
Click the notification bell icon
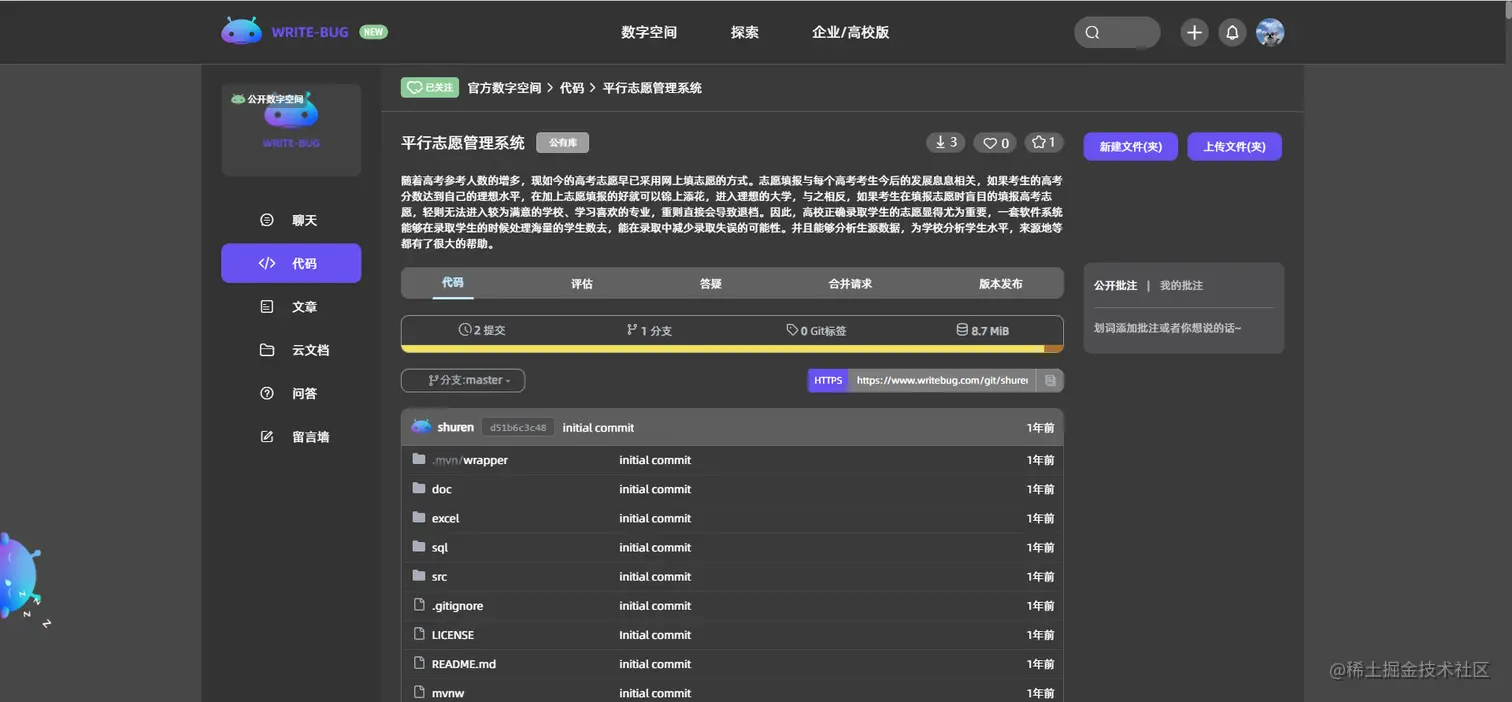pyautogui.click(x=1232, y=32)
